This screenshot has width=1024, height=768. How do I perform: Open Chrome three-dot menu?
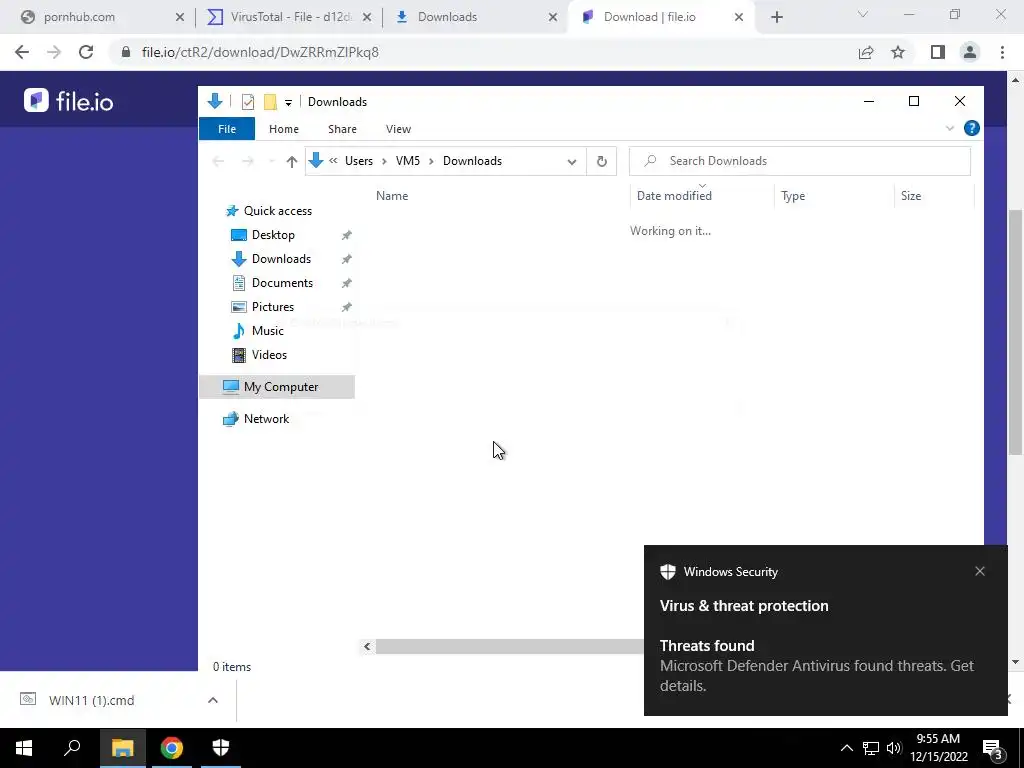click(x=1002, y=52)
